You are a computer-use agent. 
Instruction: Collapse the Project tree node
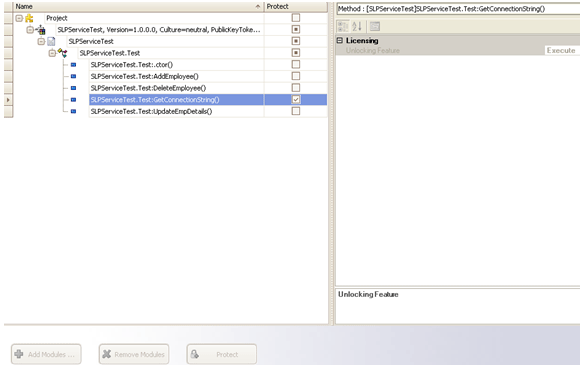[19, 18]
